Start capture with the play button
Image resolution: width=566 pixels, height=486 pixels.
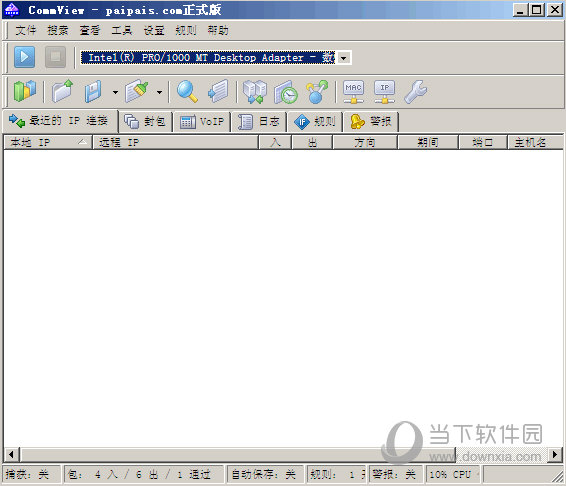click(25, 57)
